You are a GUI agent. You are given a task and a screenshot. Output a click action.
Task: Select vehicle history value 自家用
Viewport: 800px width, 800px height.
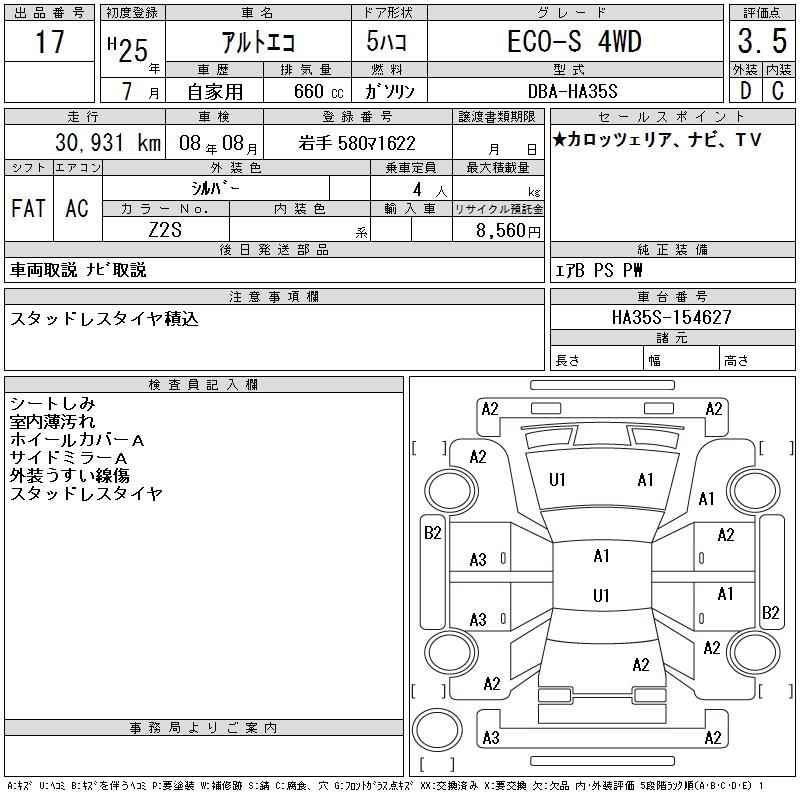[215, 92]
